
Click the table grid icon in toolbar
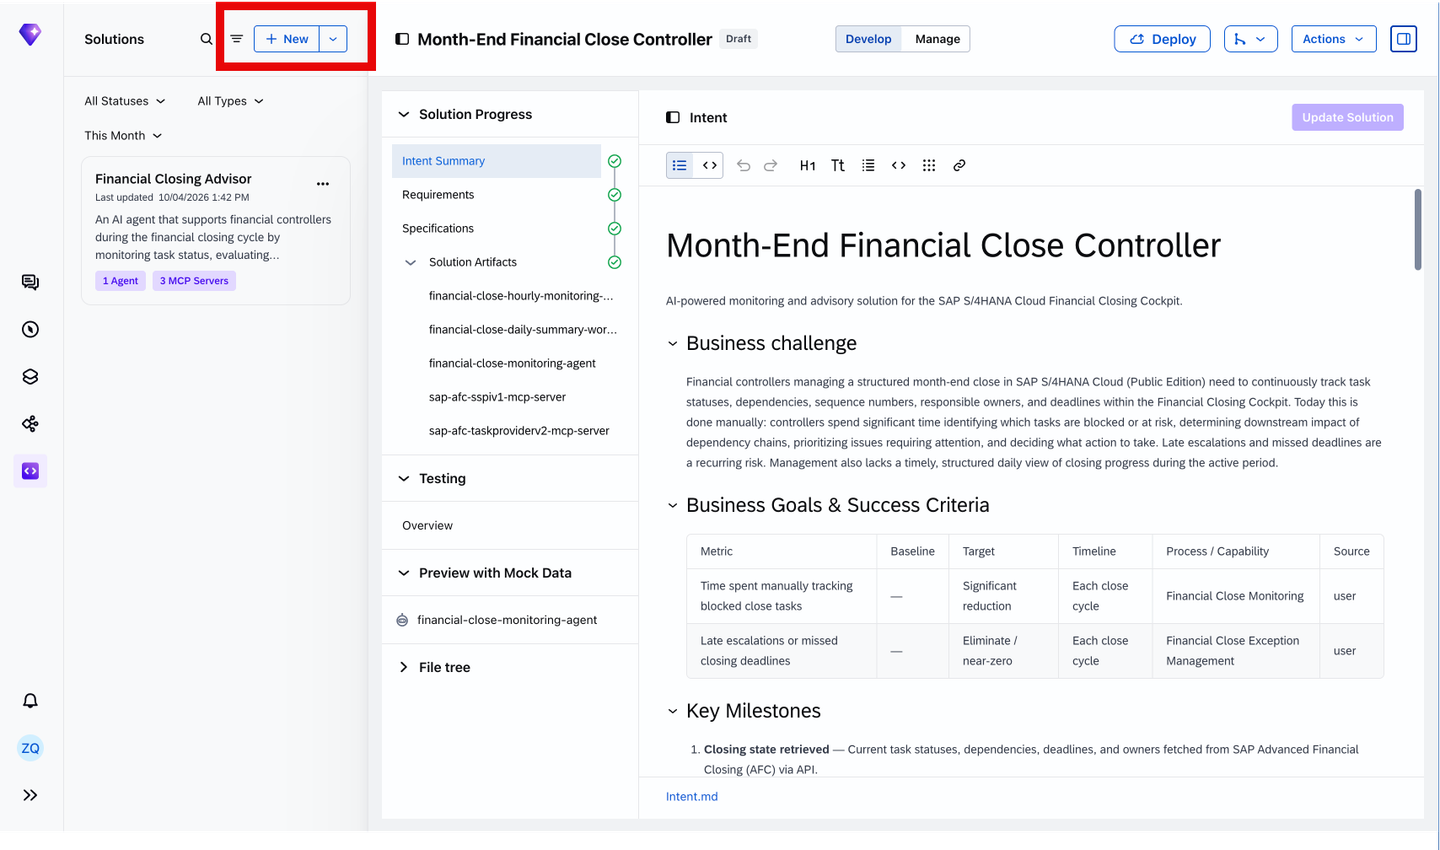pyautogui.click(x=929, y=165)
